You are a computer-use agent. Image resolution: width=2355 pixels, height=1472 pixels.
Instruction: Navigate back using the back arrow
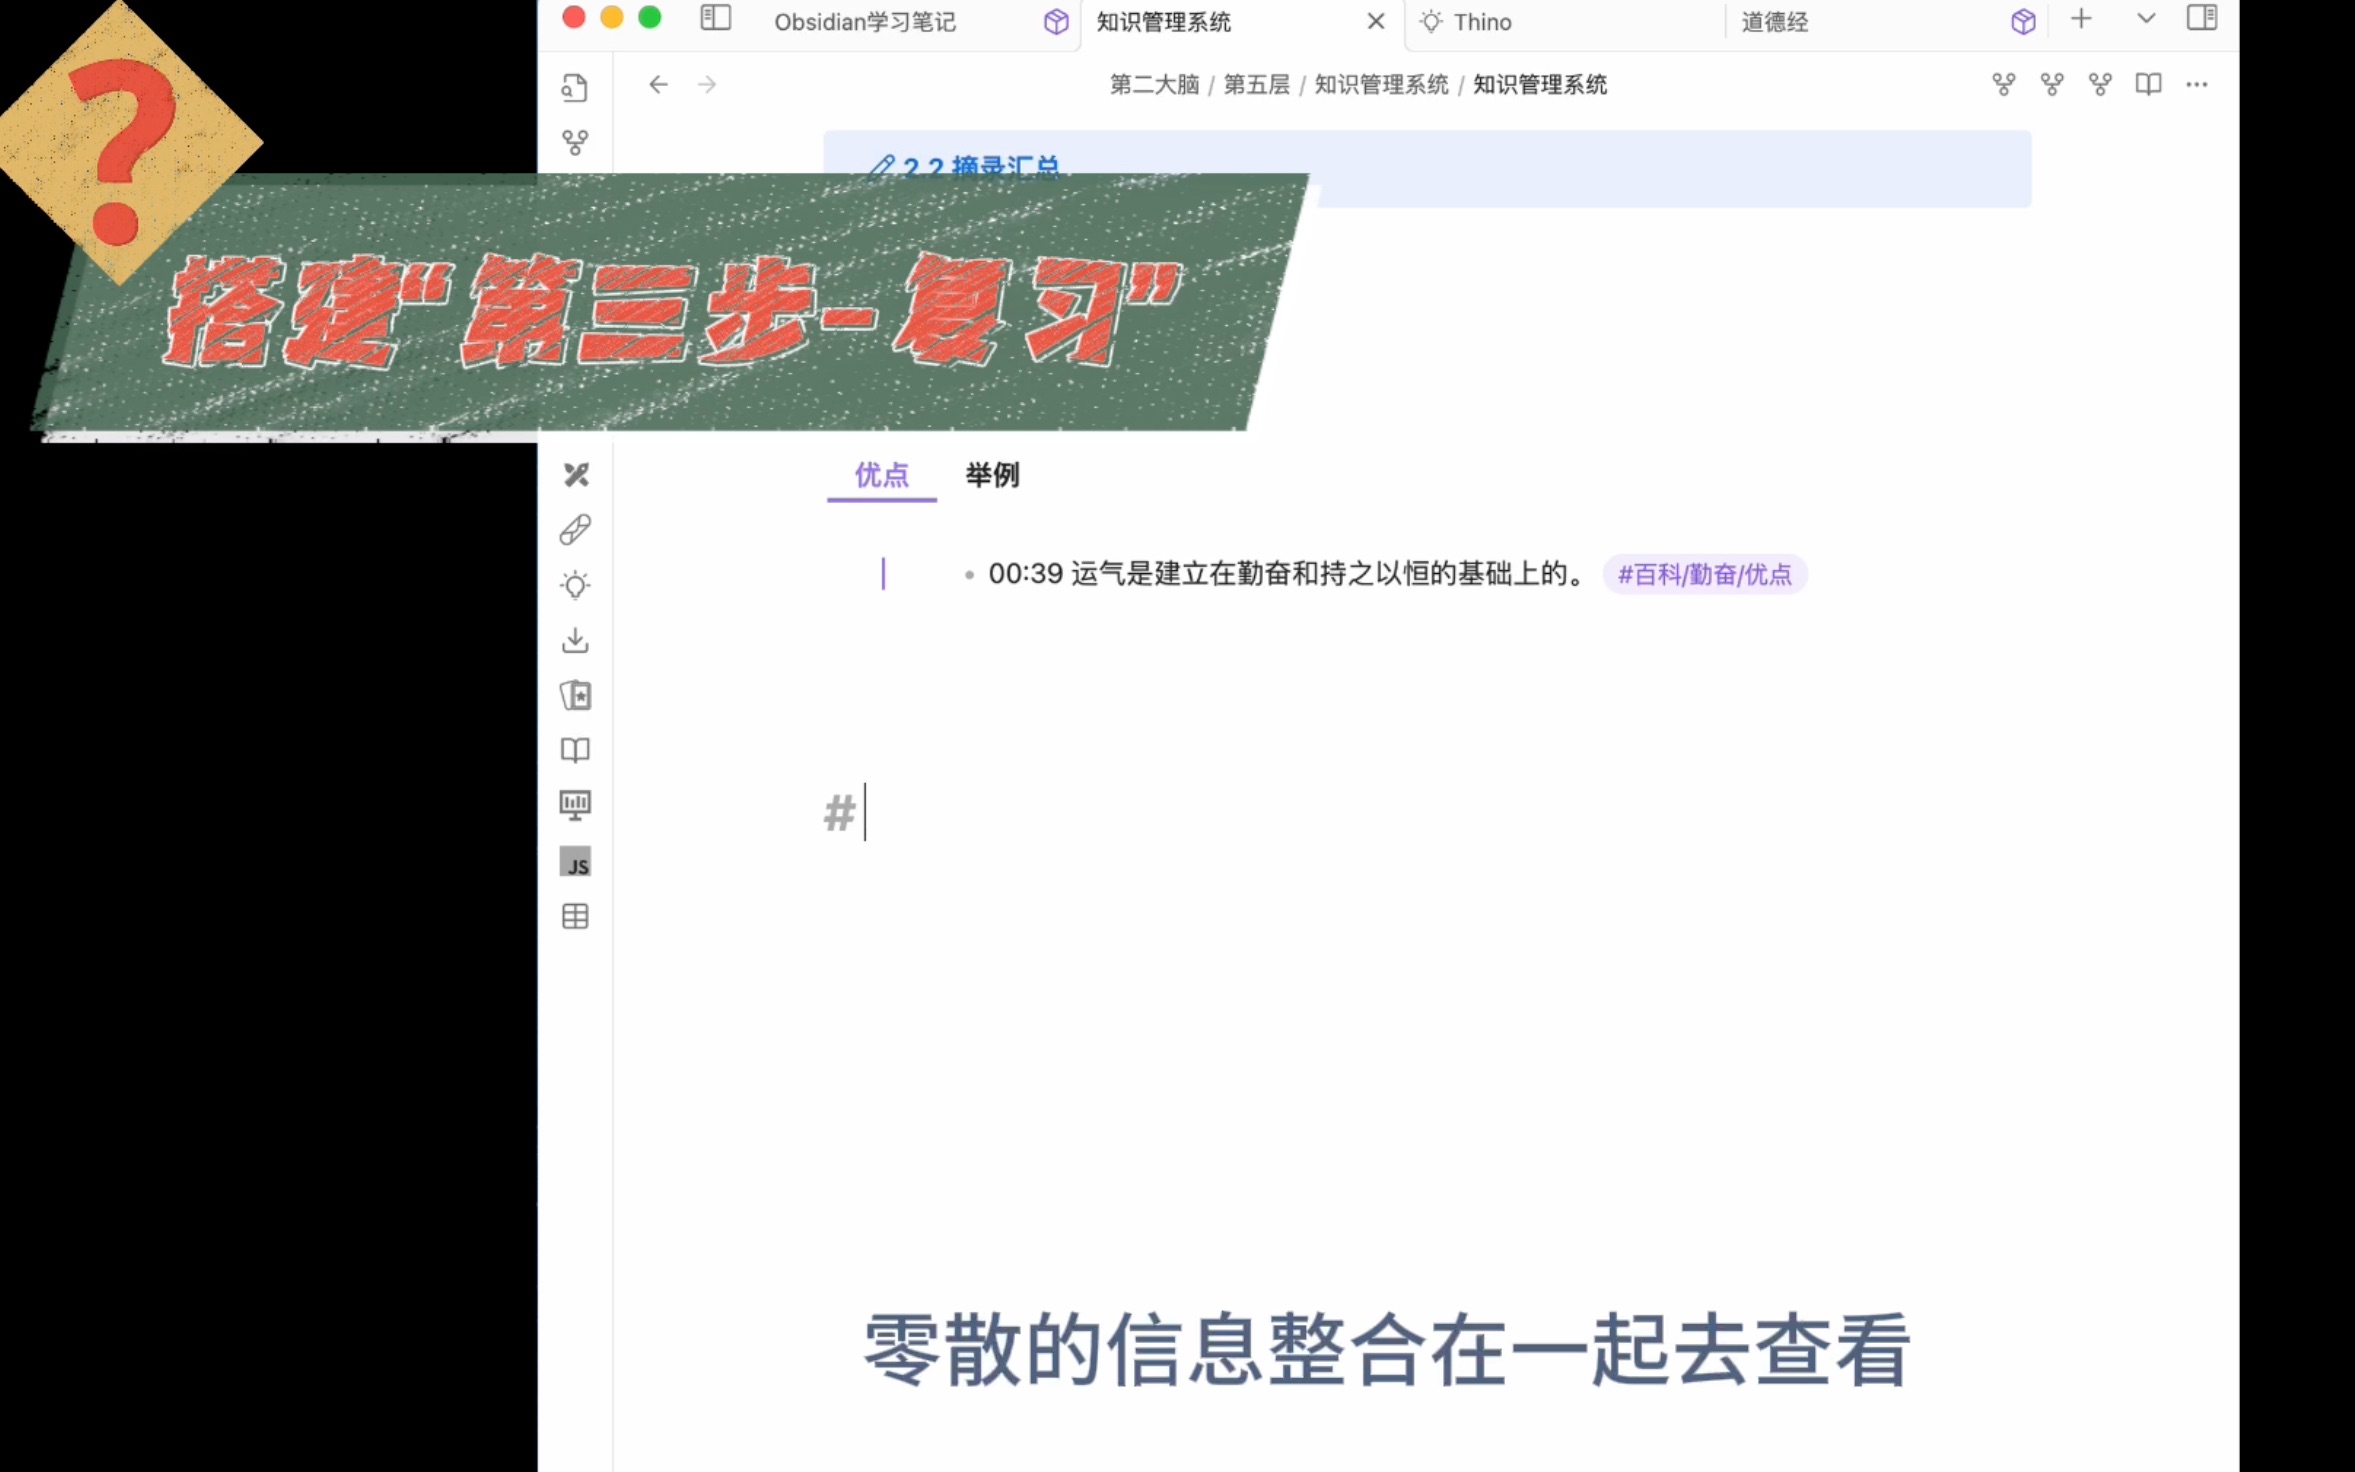657,84
